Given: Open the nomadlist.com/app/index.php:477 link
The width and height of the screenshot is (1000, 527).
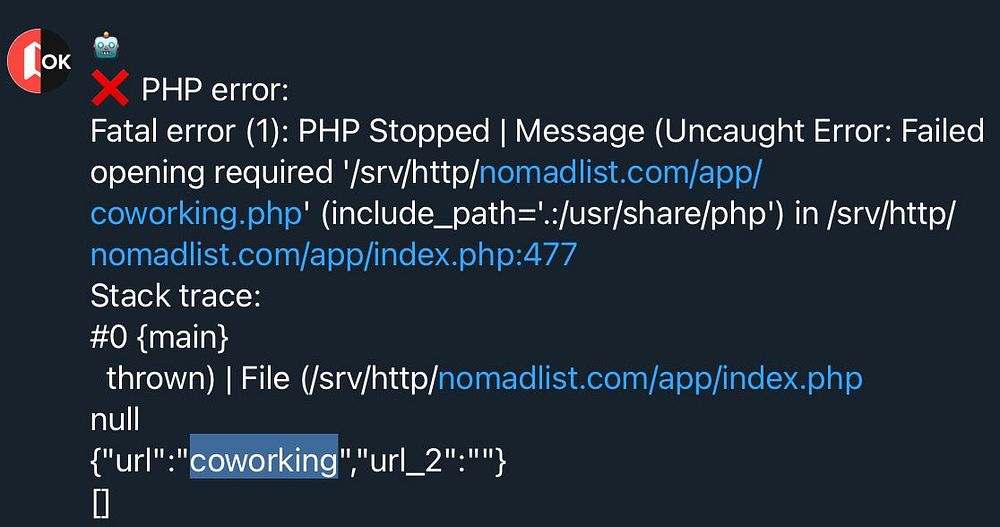Looking at the screenshot, I should [333, 255].
